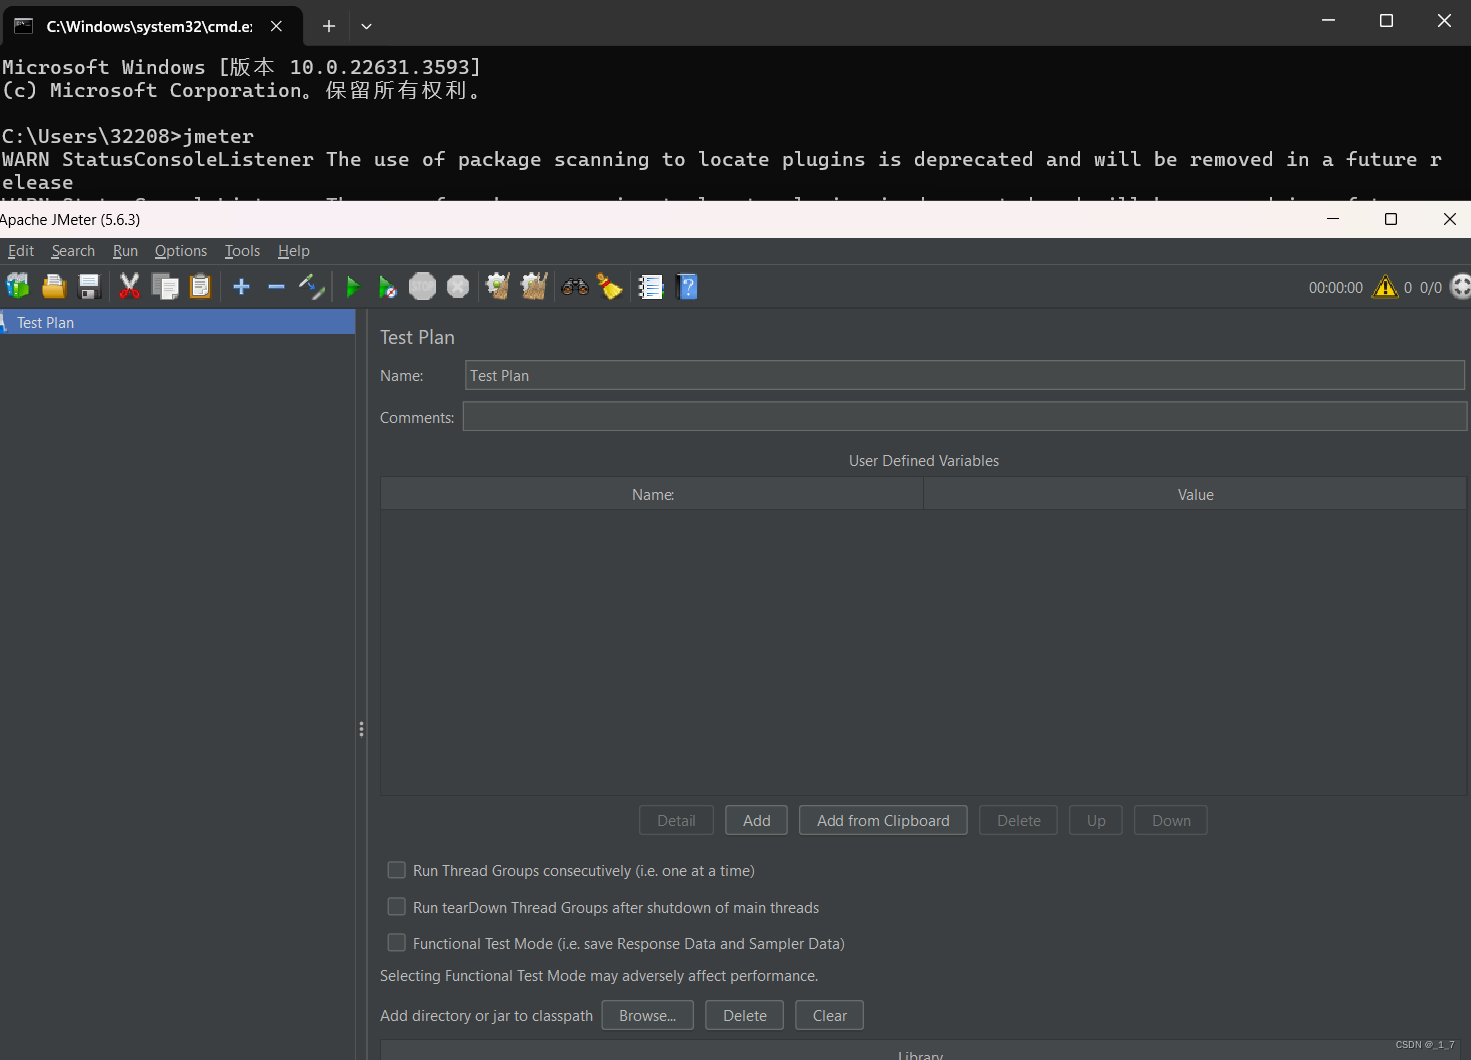Open the search dialog via the binoculars icon
Image resolution: width=1471 pixels, height=1060 pixels.
(574, 287)
